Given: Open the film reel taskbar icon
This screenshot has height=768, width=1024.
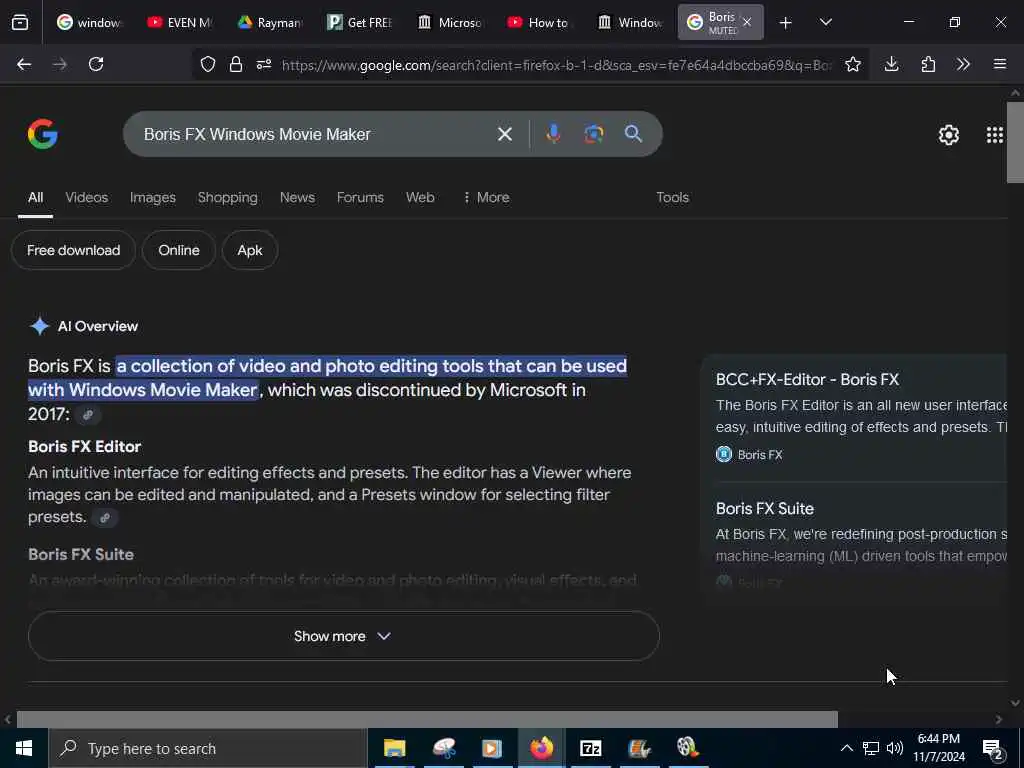Looking at the screenshot, I should (688, 748).
